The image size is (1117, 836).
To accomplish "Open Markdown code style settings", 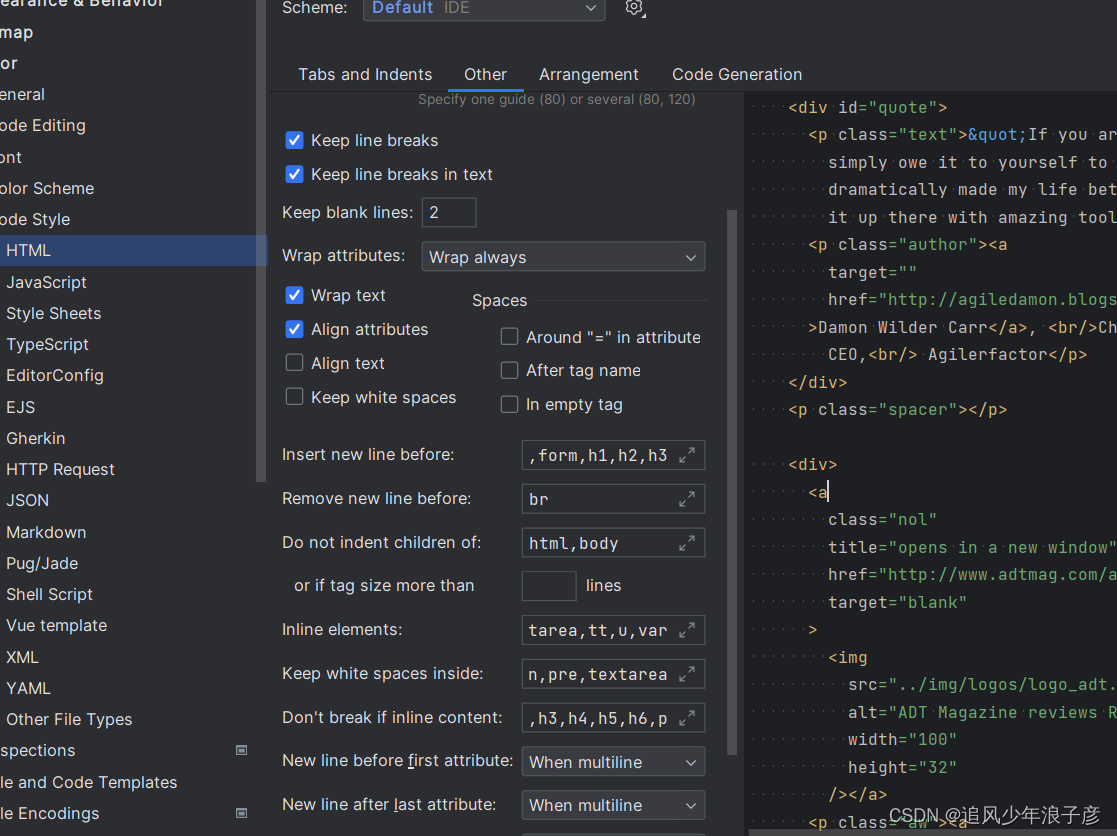I will (x=46, y=532).
